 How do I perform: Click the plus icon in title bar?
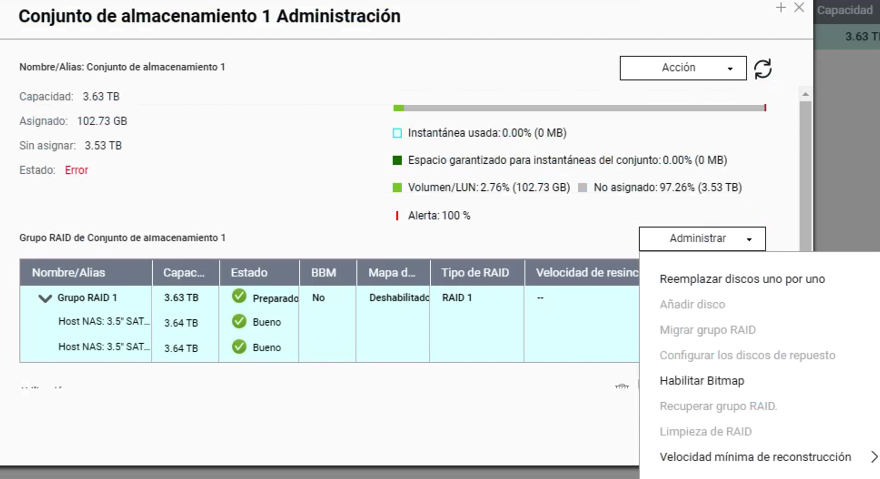click(x=780, y=7)
